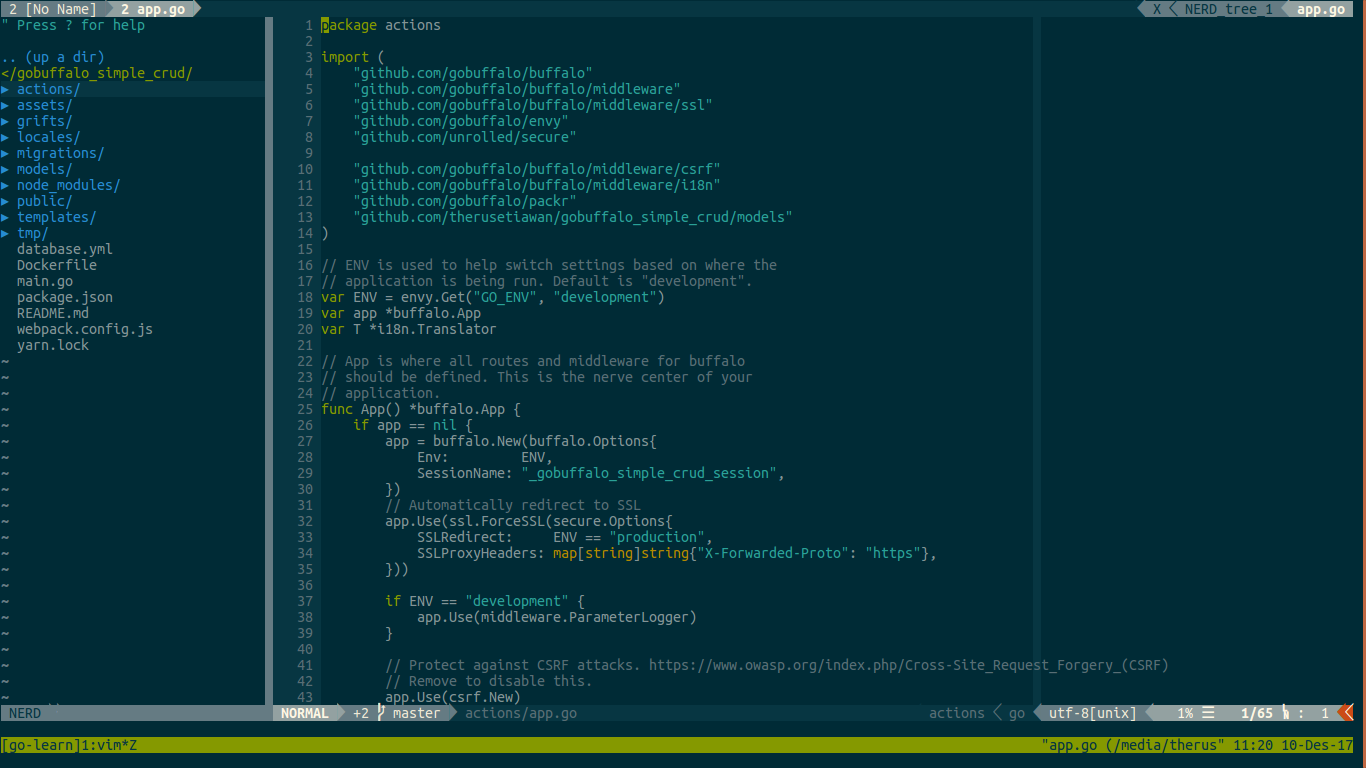Expand the grifts/ folder arrow
Viewport: 1366px width, 768px height.
[5, 121]
